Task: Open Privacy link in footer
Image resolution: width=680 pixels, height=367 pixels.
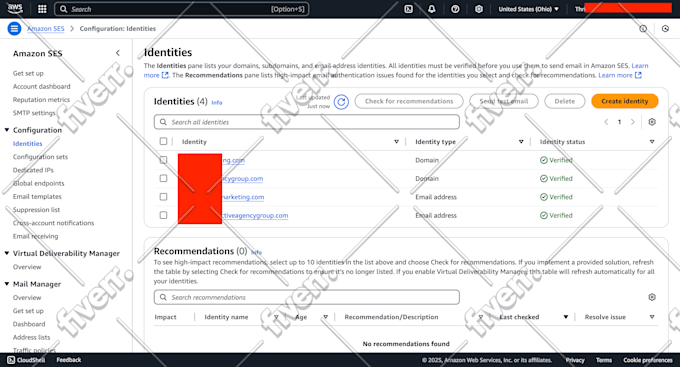Action: click(575, 360)
